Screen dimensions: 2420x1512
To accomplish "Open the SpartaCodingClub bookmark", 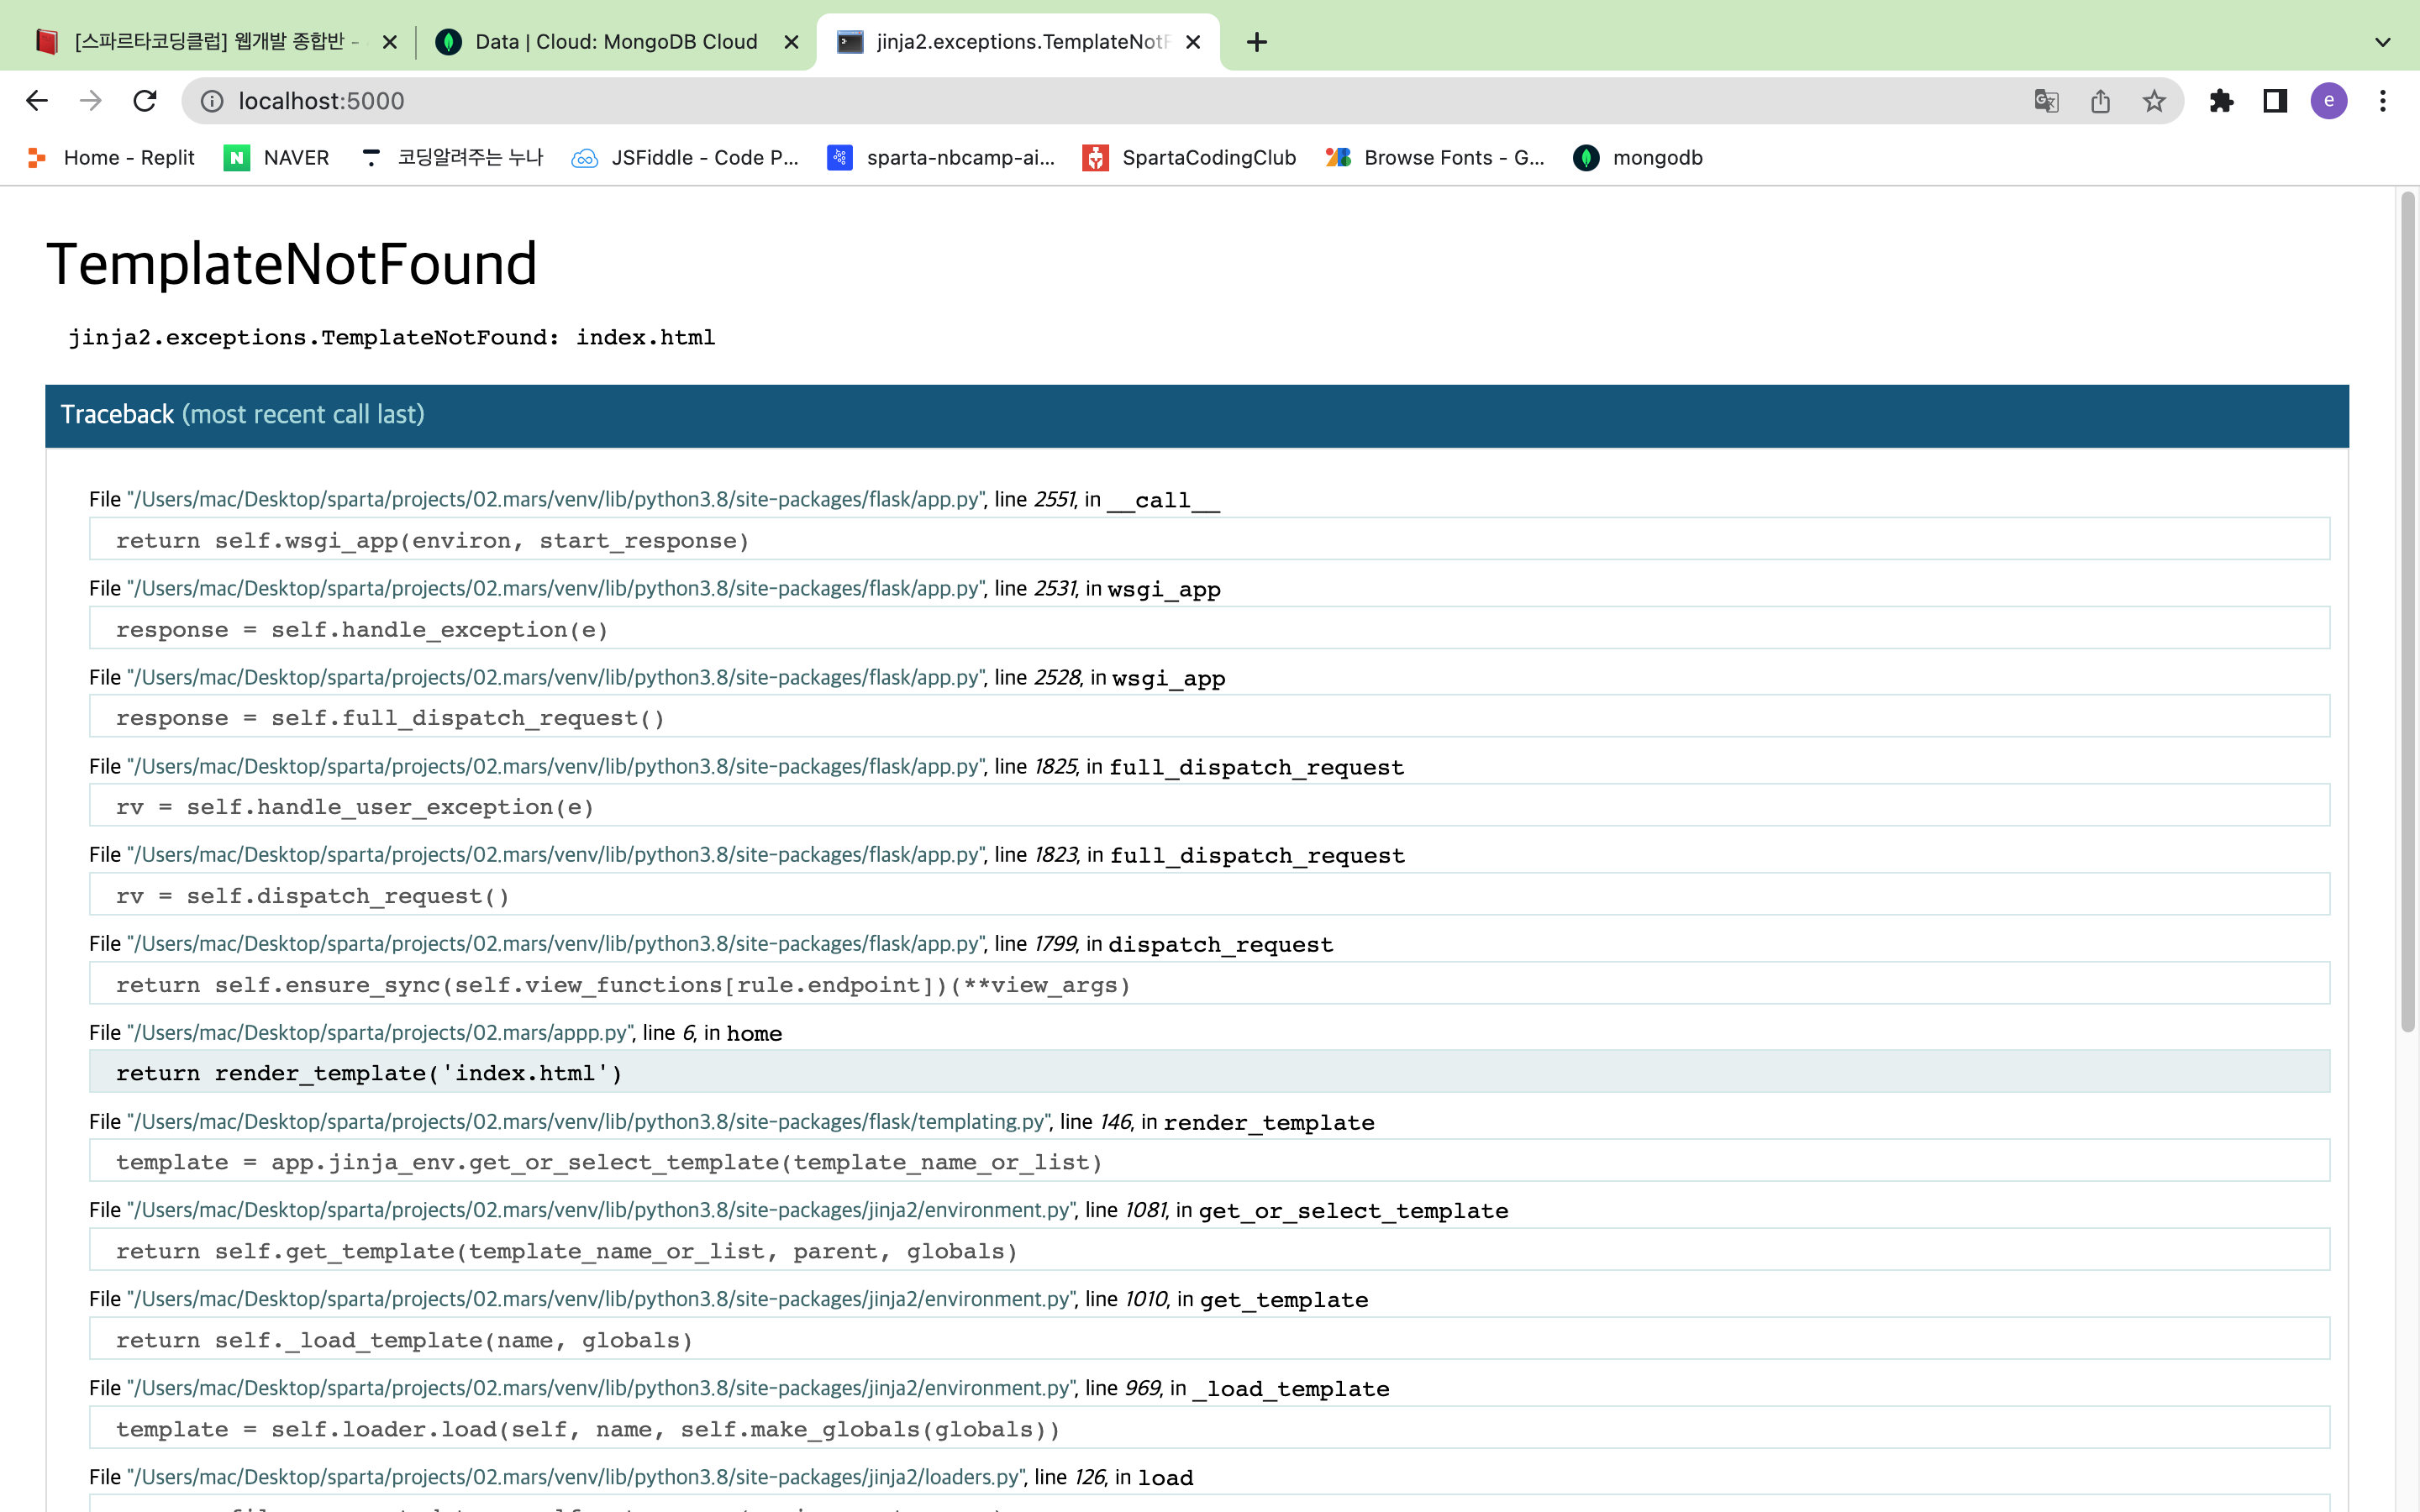I will coord(1190,158).
